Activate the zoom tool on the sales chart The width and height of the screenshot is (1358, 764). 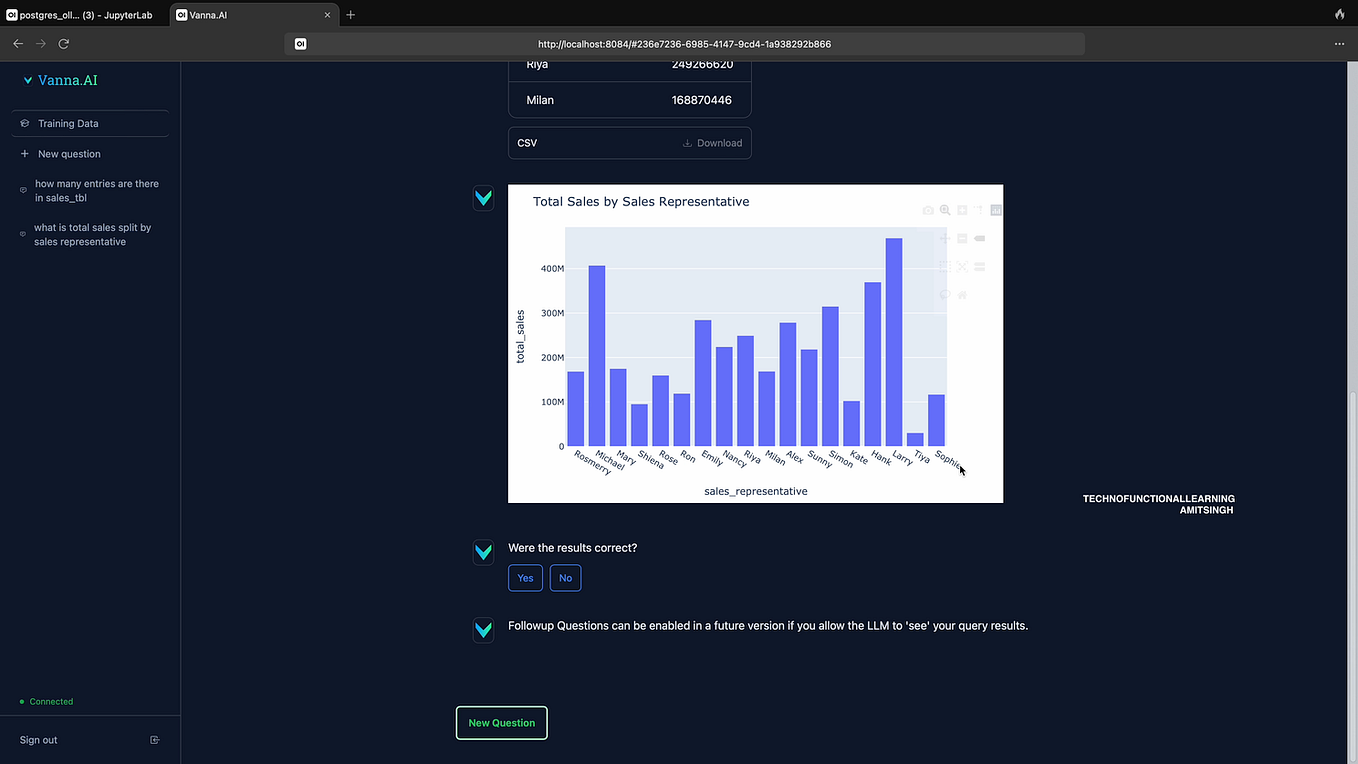click(945, 210)
